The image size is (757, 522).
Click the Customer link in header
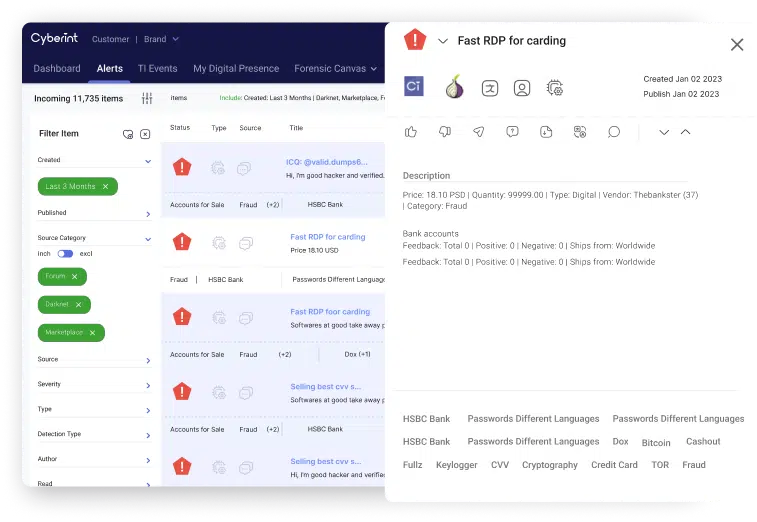coord(111,39)
